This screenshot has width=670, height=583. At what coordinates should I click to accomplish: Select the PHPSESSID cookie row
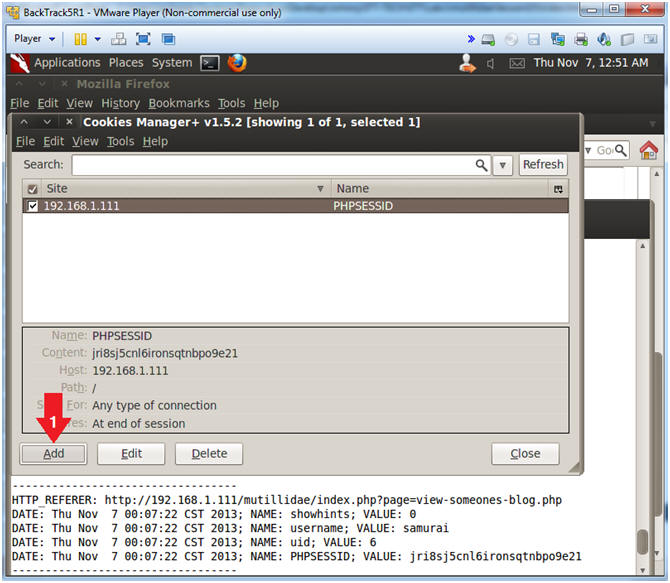296,206
